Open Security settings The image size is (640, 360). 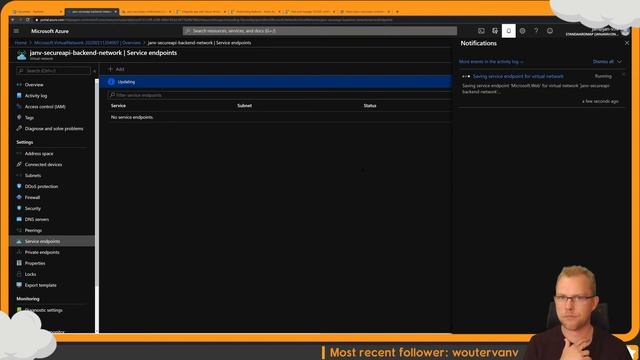pos(33,209)
